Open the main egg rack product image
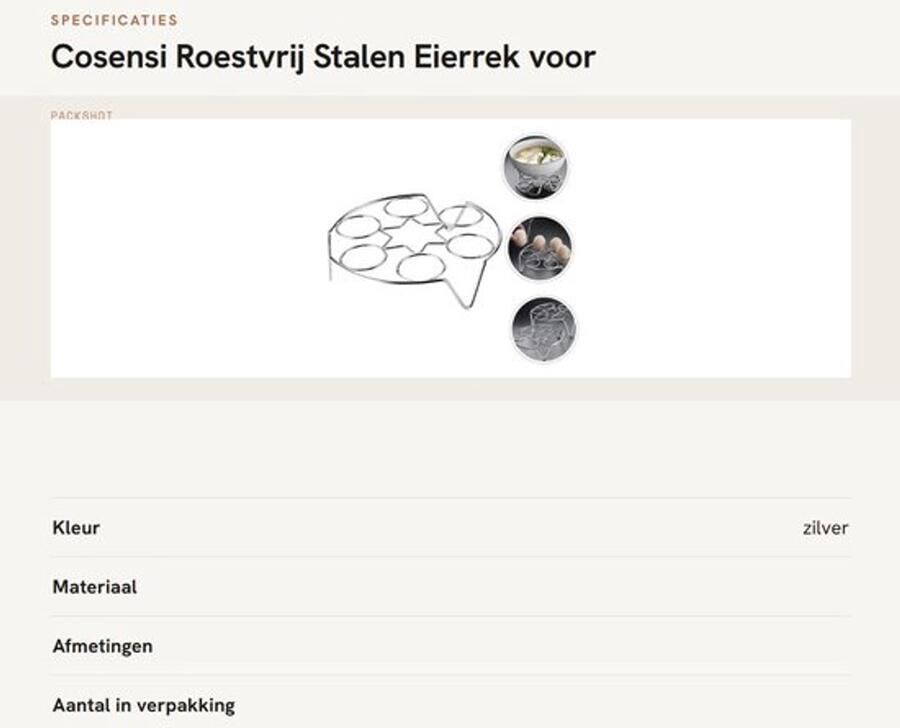This screenshot has height=728, width=900. point(415,250)
